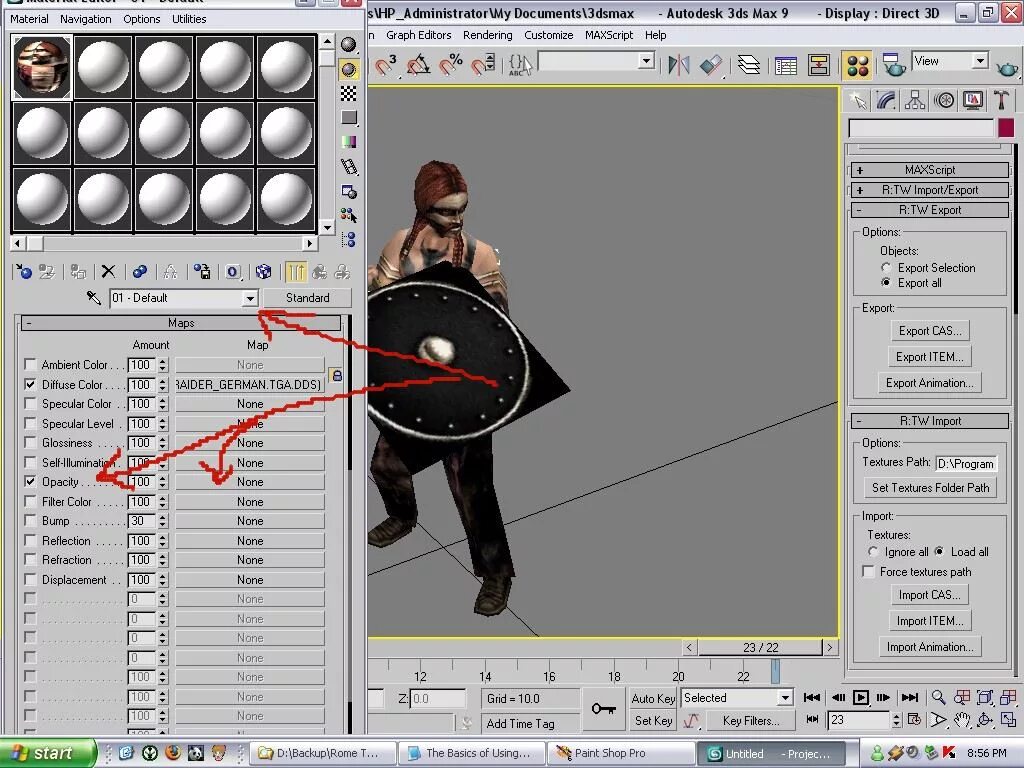Click the Standard material type button

(308, 298)
